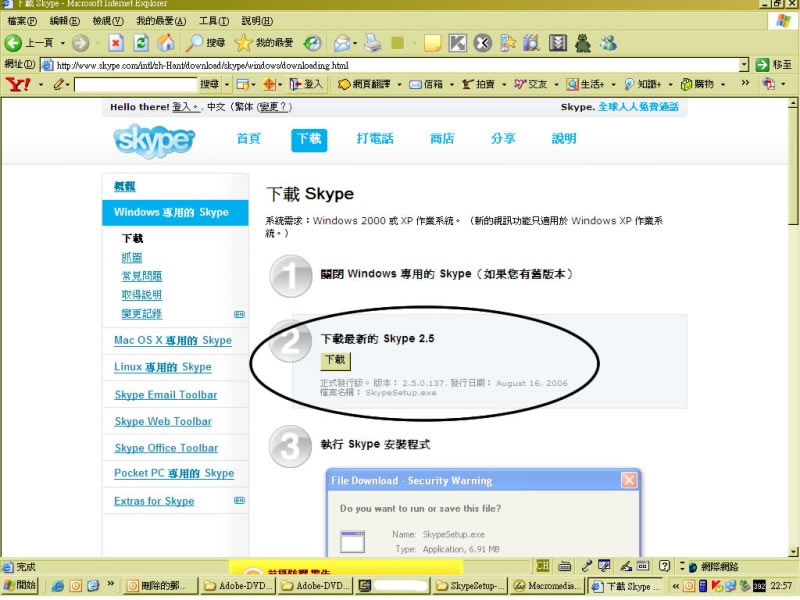Open the 說明(H) menu
This screenshot has width=800, height=600.
(x=257, y=21)
